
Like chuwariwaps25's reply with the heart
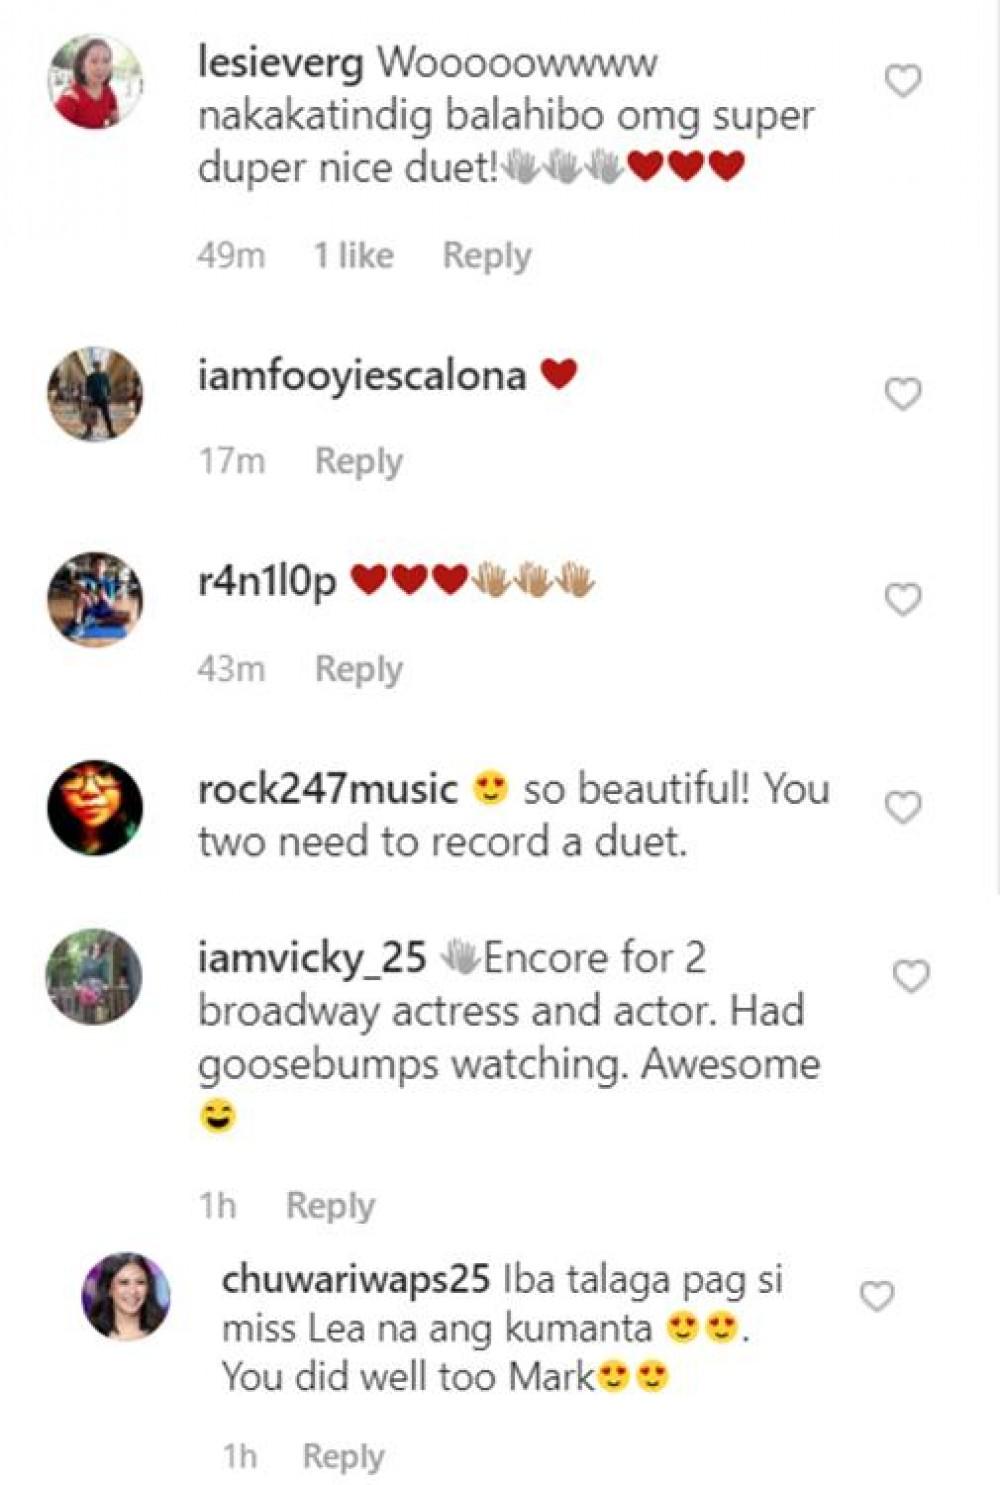coord(877,1296)
